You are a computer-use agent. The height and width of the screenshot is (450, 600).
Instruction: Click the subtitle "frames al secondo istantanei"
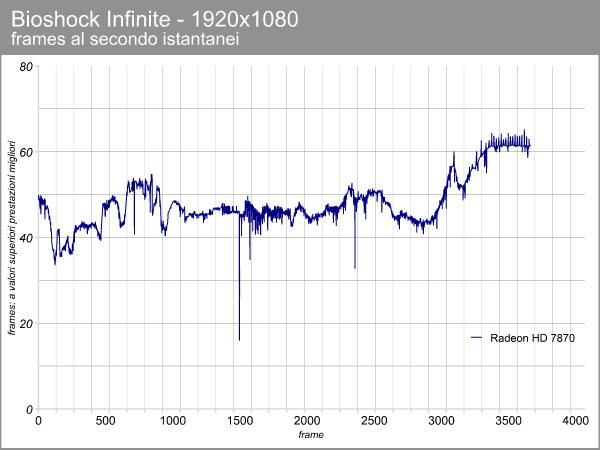tap(125, 39)
